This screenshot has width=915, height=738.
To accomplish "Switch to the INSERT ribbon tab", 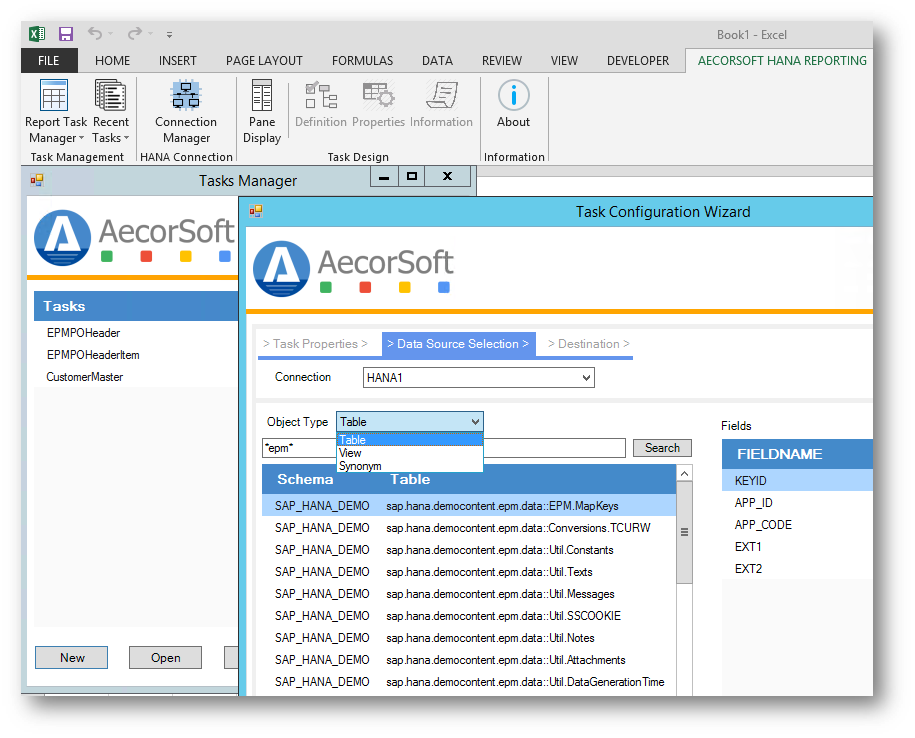I will 177,61.
